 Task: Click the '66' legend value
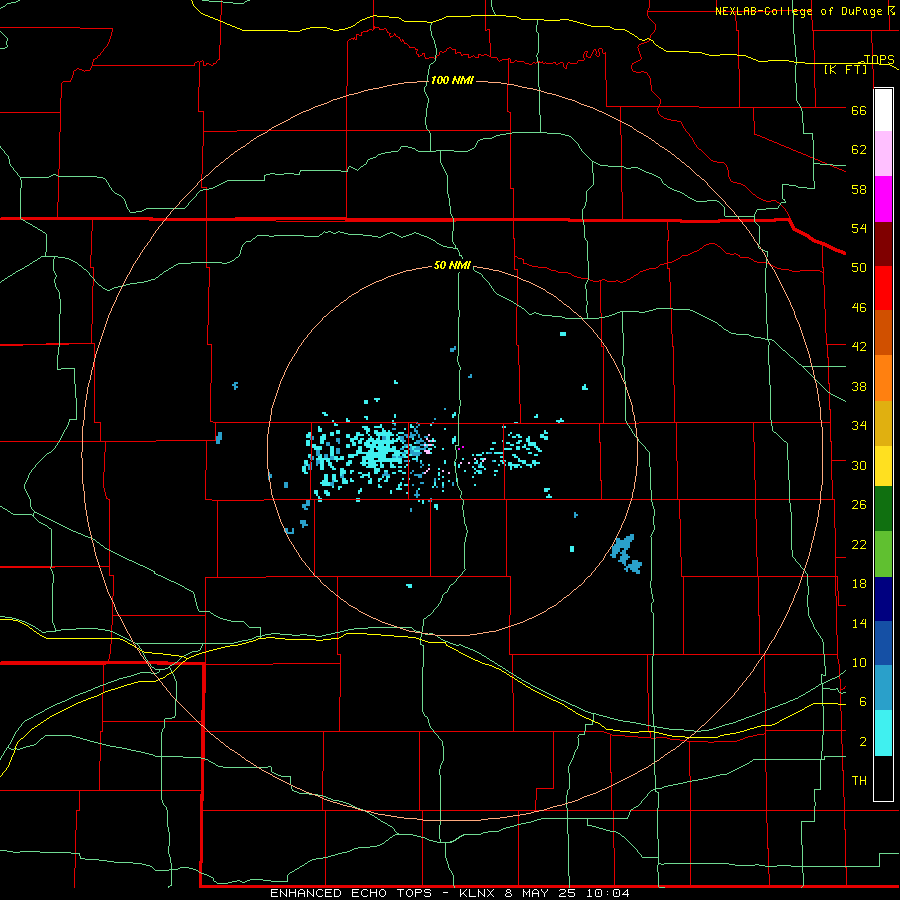(x=859, y=110)
